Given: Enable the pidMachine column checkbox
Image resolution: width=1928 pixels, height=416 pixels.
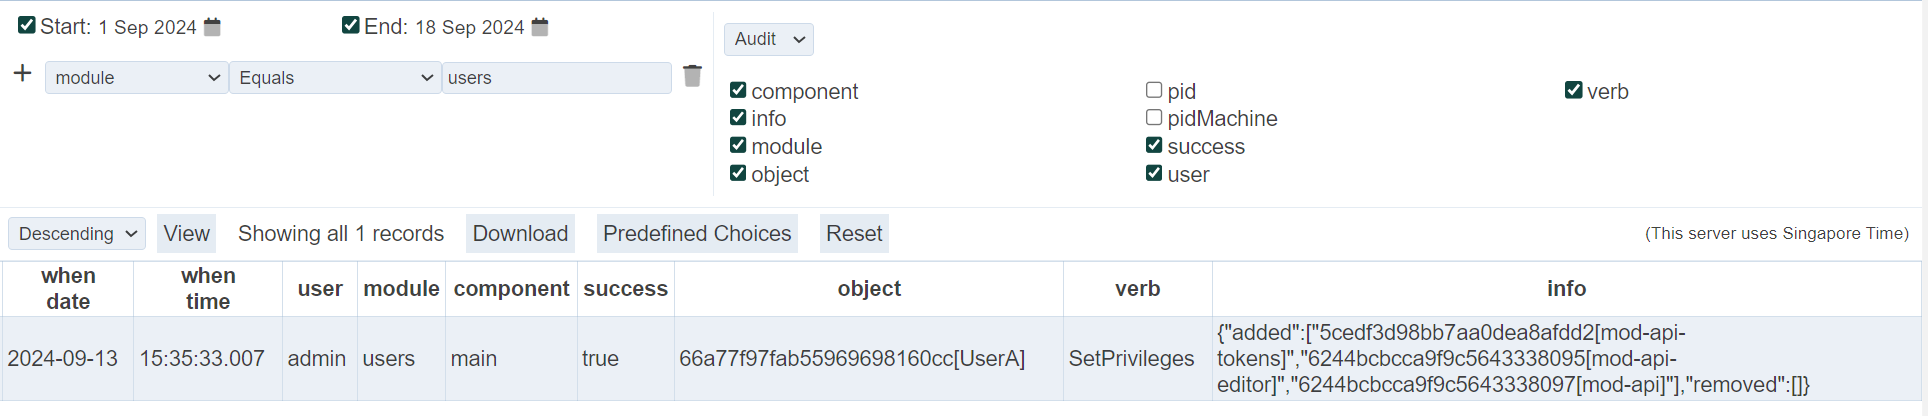Looking at the screenshot, I should tap(1154, 117).
